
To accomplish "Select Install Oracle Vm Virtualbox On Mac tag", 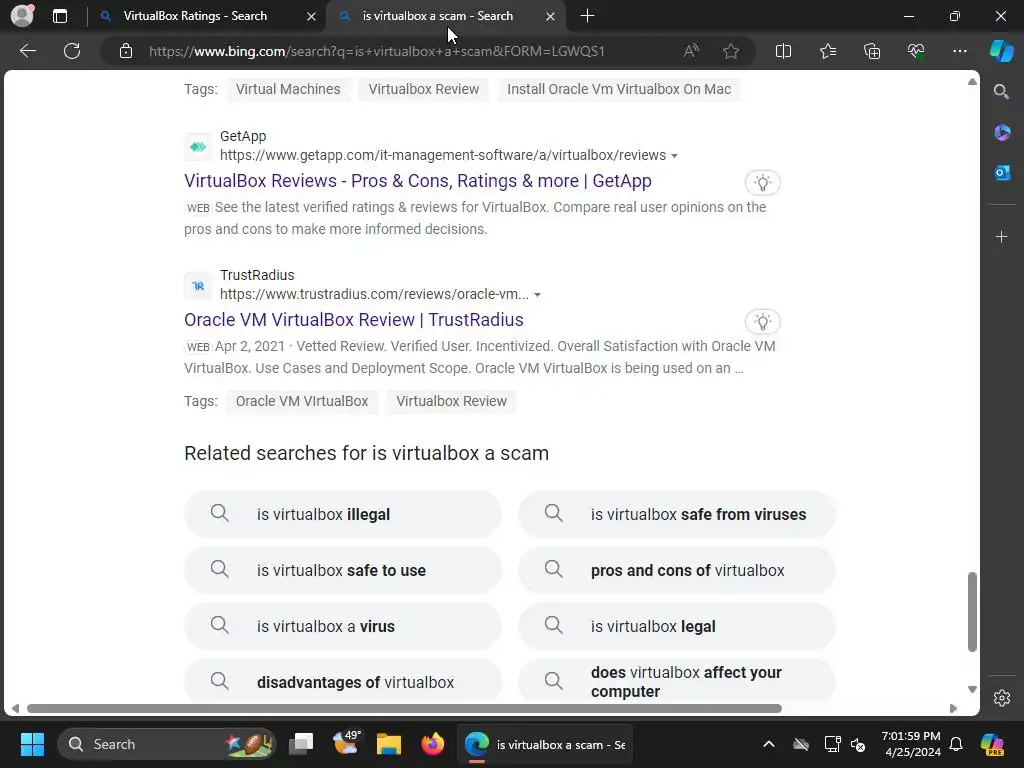I will click(619, 89).
